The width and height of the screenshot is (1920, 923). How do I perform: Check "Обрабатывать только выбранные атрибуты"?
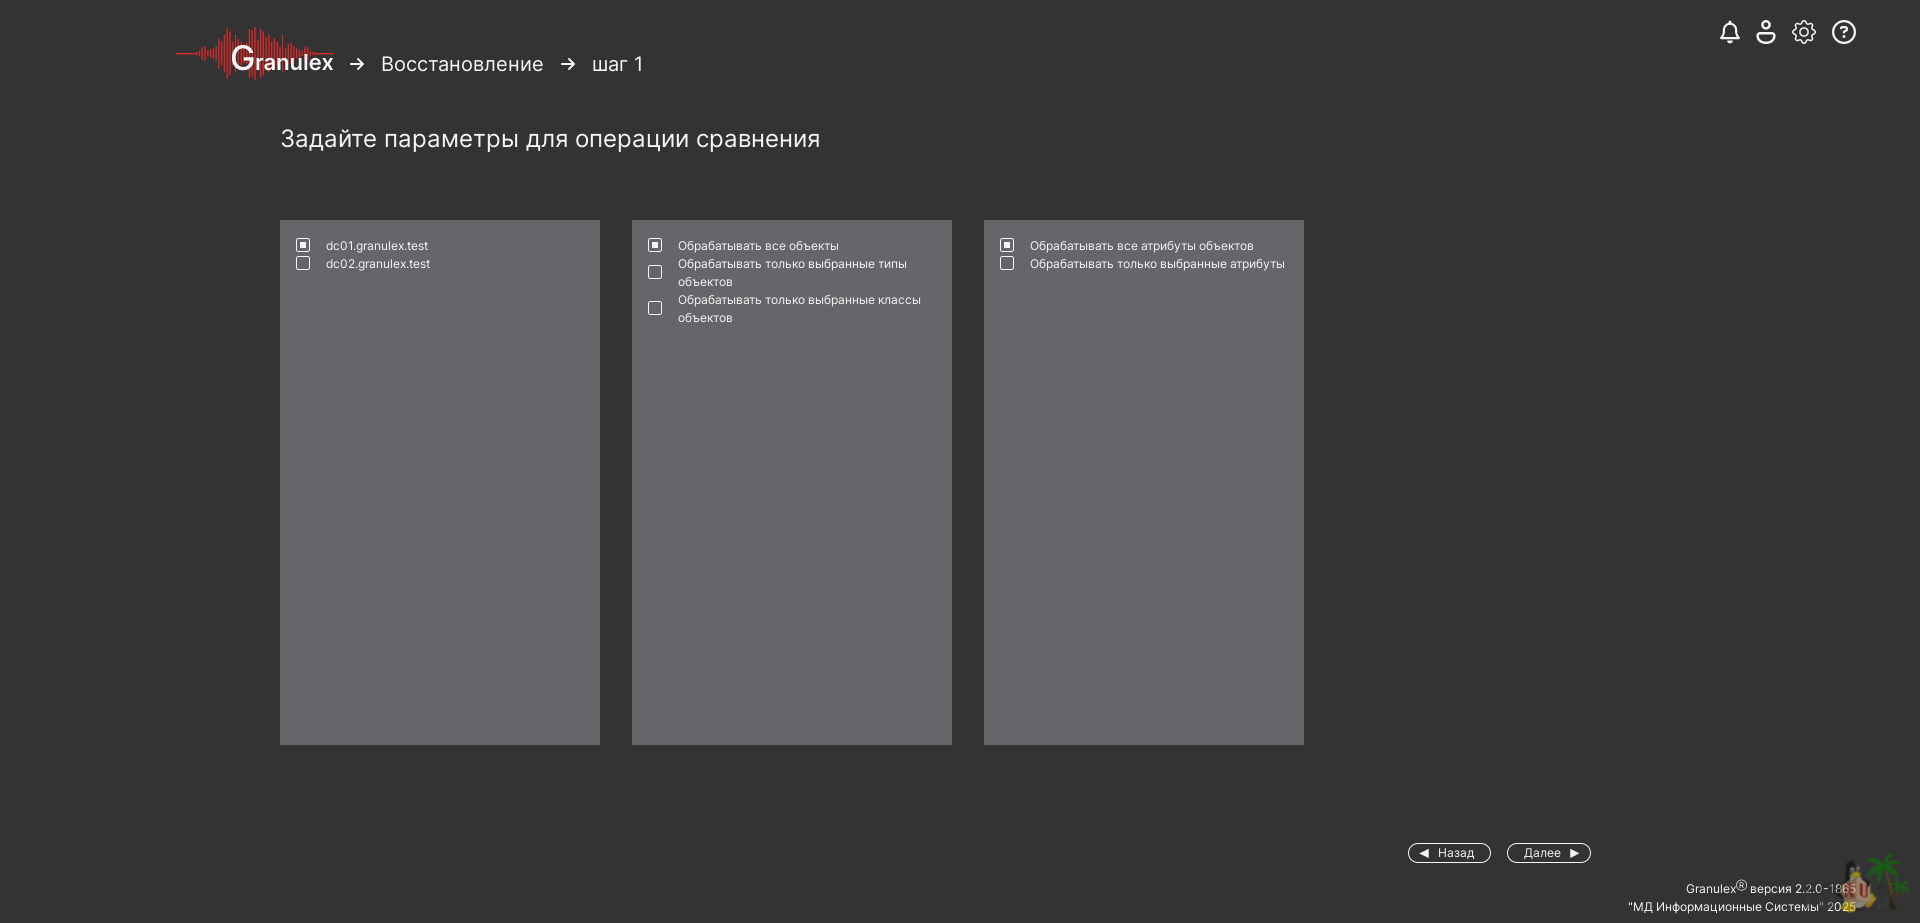[x=1007, y=263]
